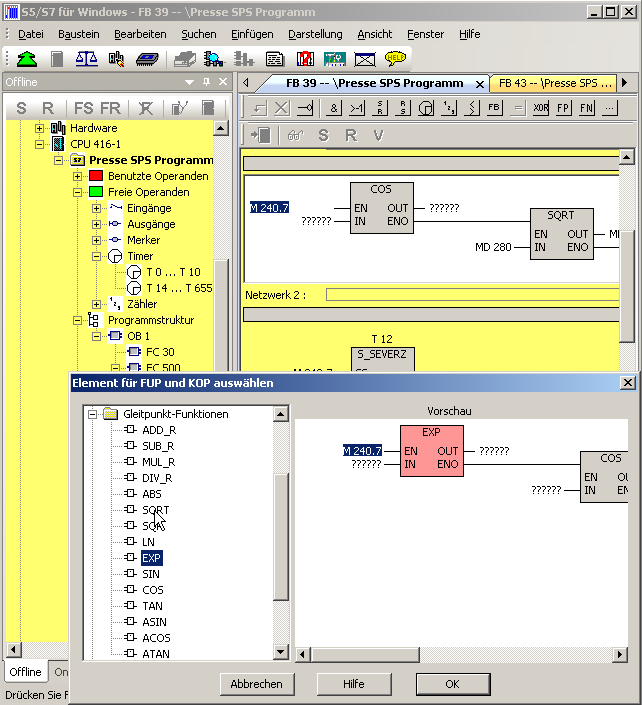Switch to the FB 43 tab
642x705 pixels.
(x=555, y=83)
